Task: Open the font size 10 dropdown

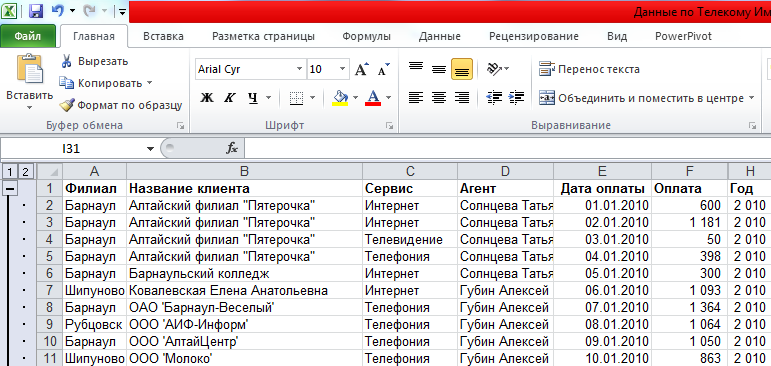Action: pyautogui.click(x=342, y=69)
